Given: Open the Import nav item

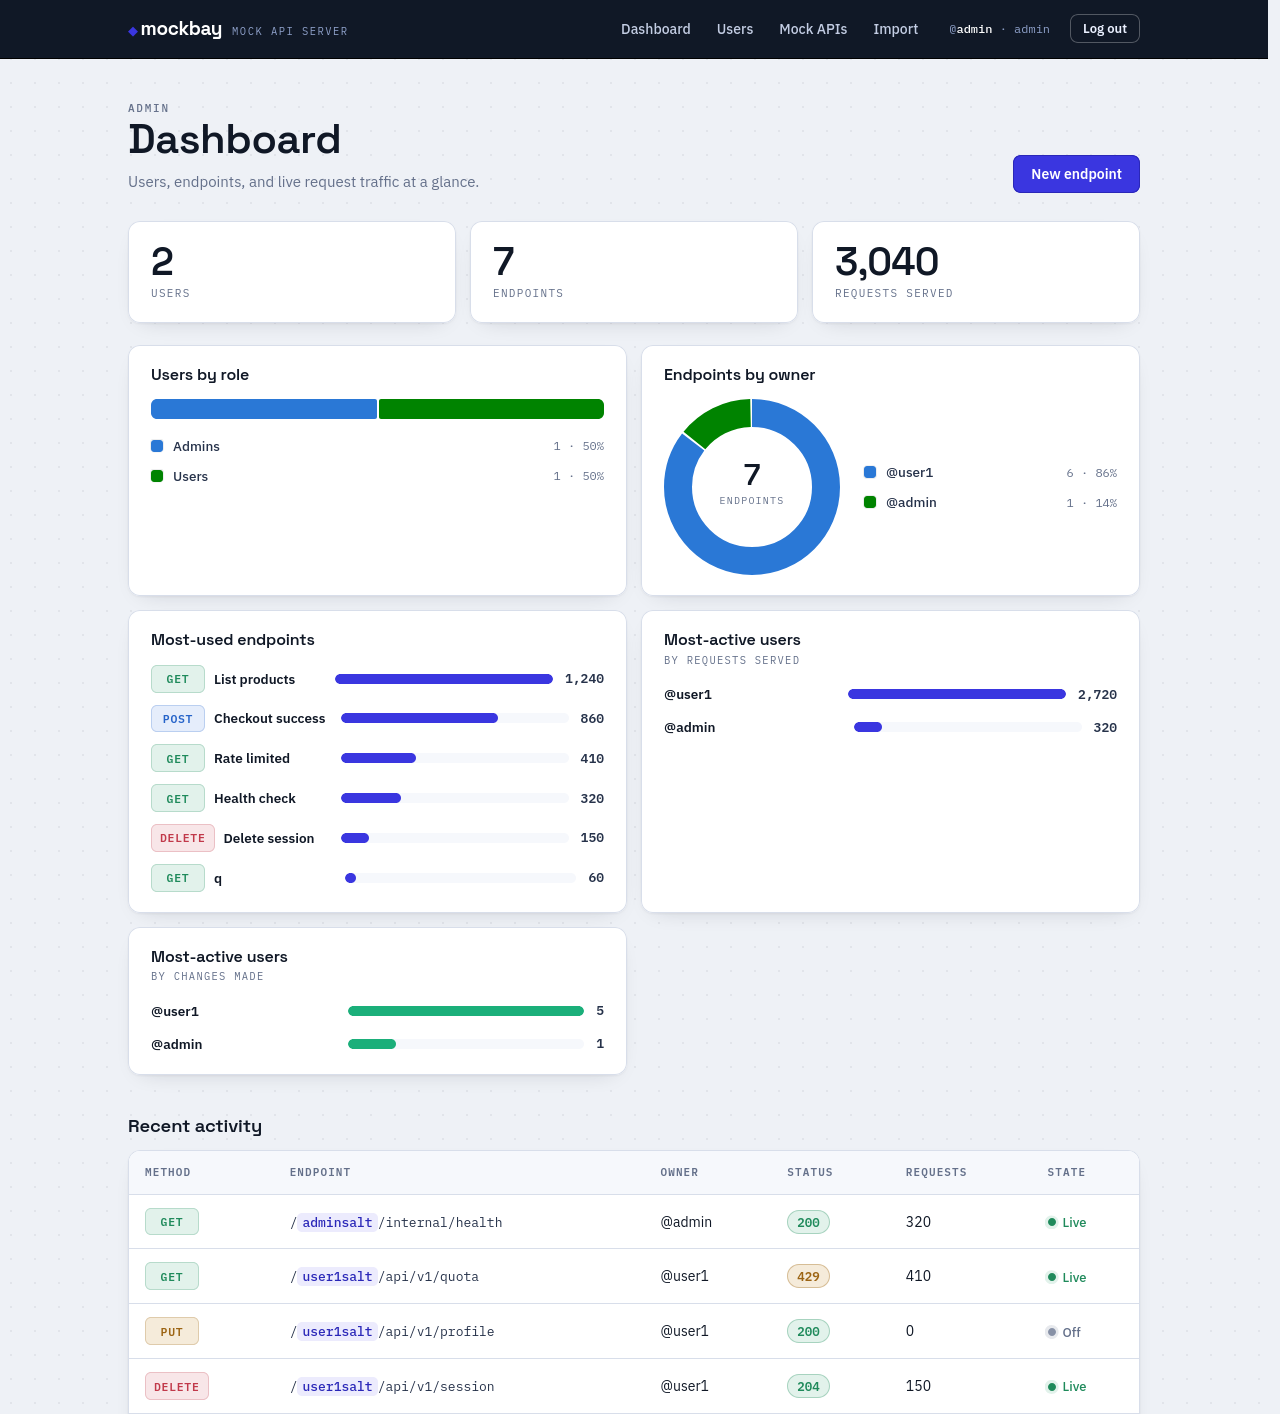Looking at the screenshot, I should [x=895, y=29].
